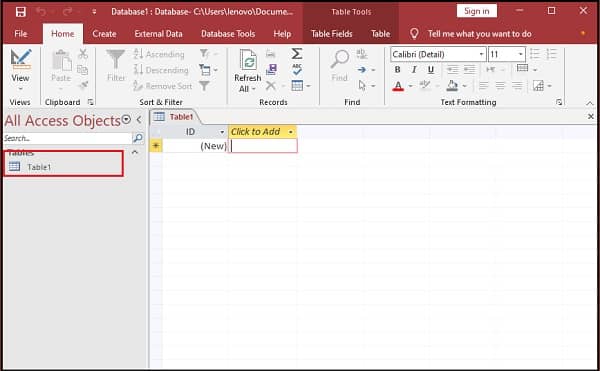This screenshot has height=371, width=600.
Task: Collapse the Tables group chevron
Action: pyautogui.click(x=135, y=152)
